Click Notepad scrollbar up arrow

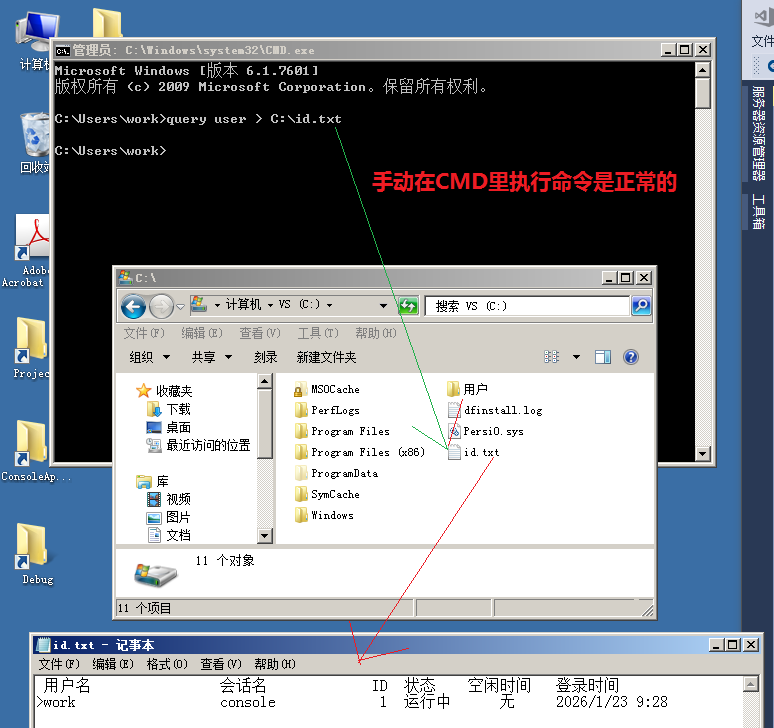pos(750,684)
